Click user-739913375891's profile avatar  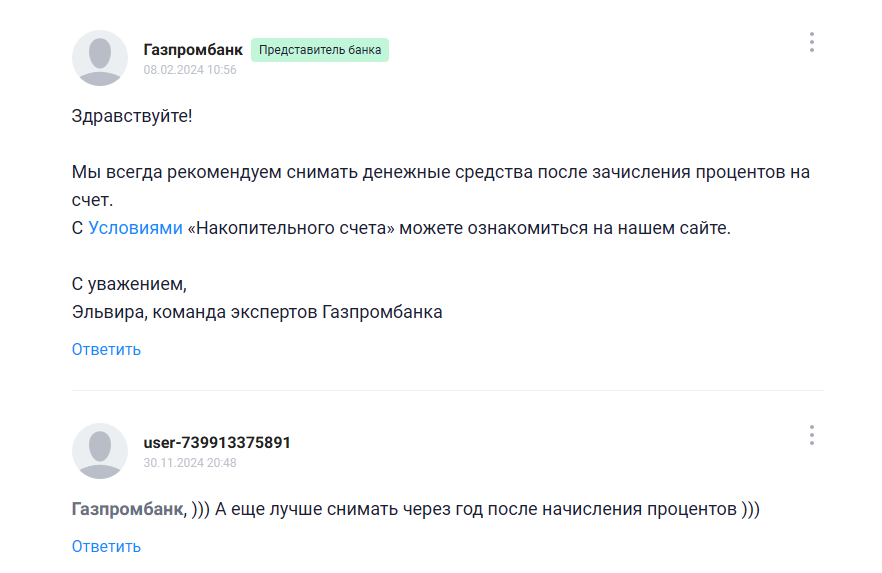click(100, 451)
